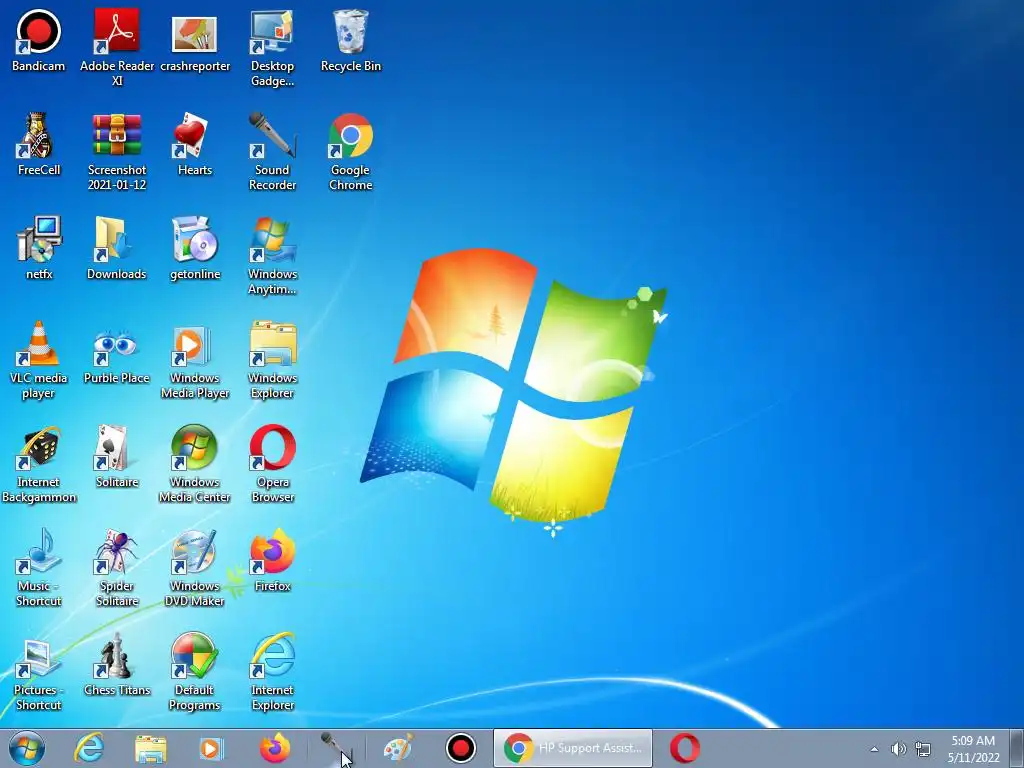Screen dimensions: 1024x768
Task: Open Sound Recorder microphone taskbar icon
Action: click(336, 748)
